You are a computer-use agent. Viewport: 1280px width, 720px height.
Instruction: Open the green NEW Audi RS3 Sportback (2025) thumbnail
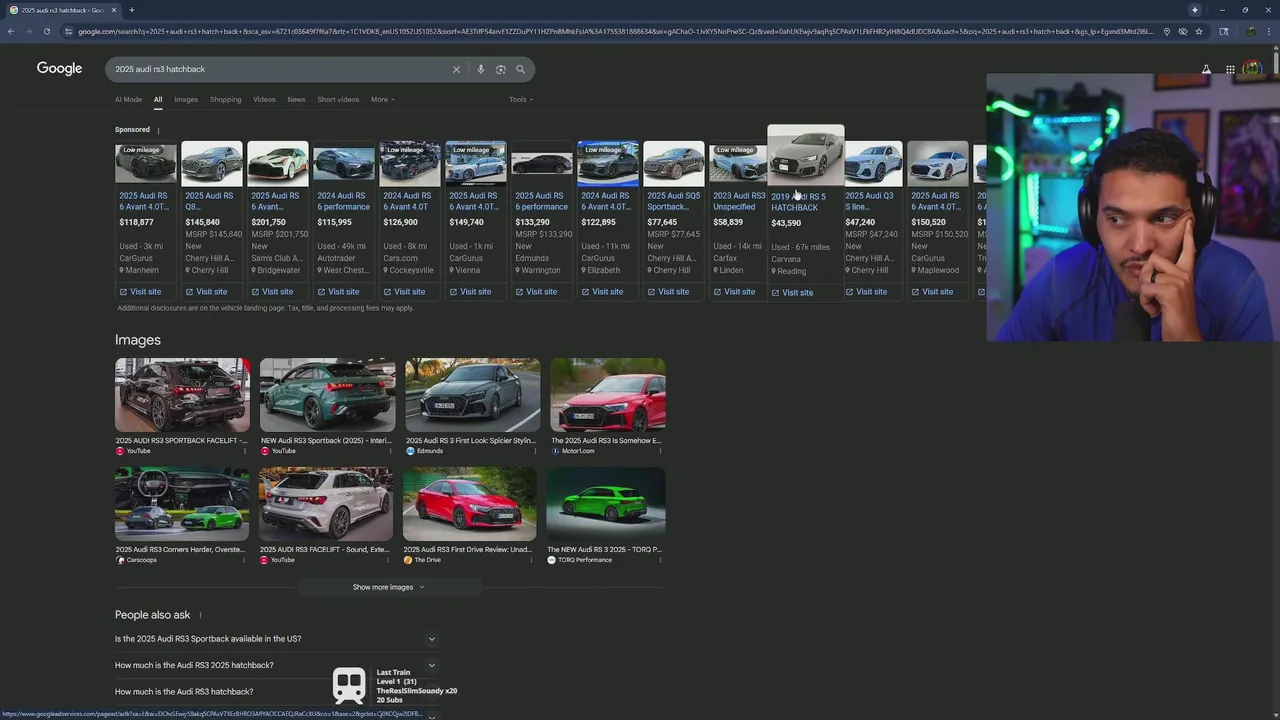tap(327, 395)
